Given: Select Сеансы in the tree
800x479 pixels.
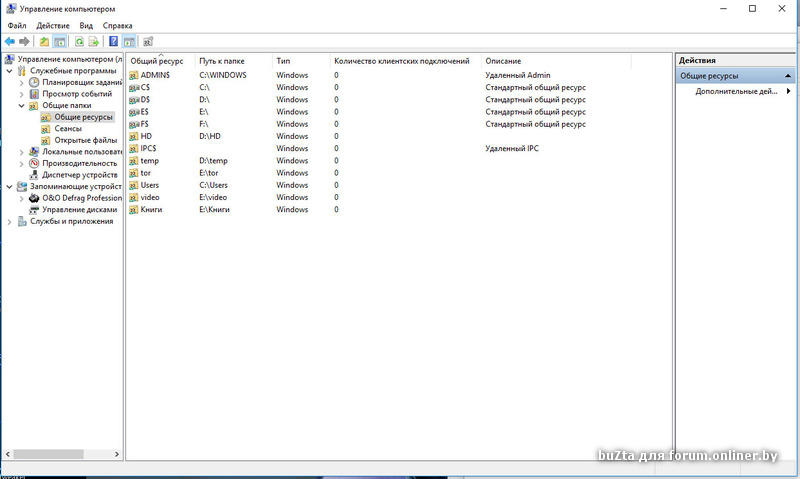Looking at the screenshot, I should (68, 129).
